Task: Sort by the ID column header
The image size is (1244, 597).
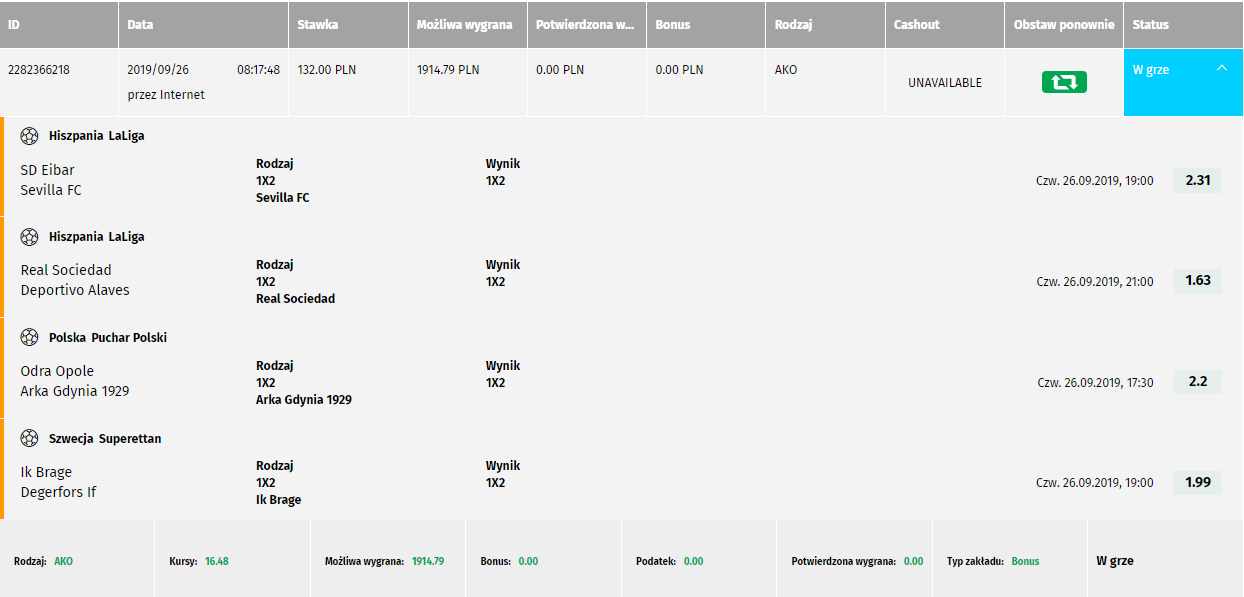Action: [x=59, y=24]
